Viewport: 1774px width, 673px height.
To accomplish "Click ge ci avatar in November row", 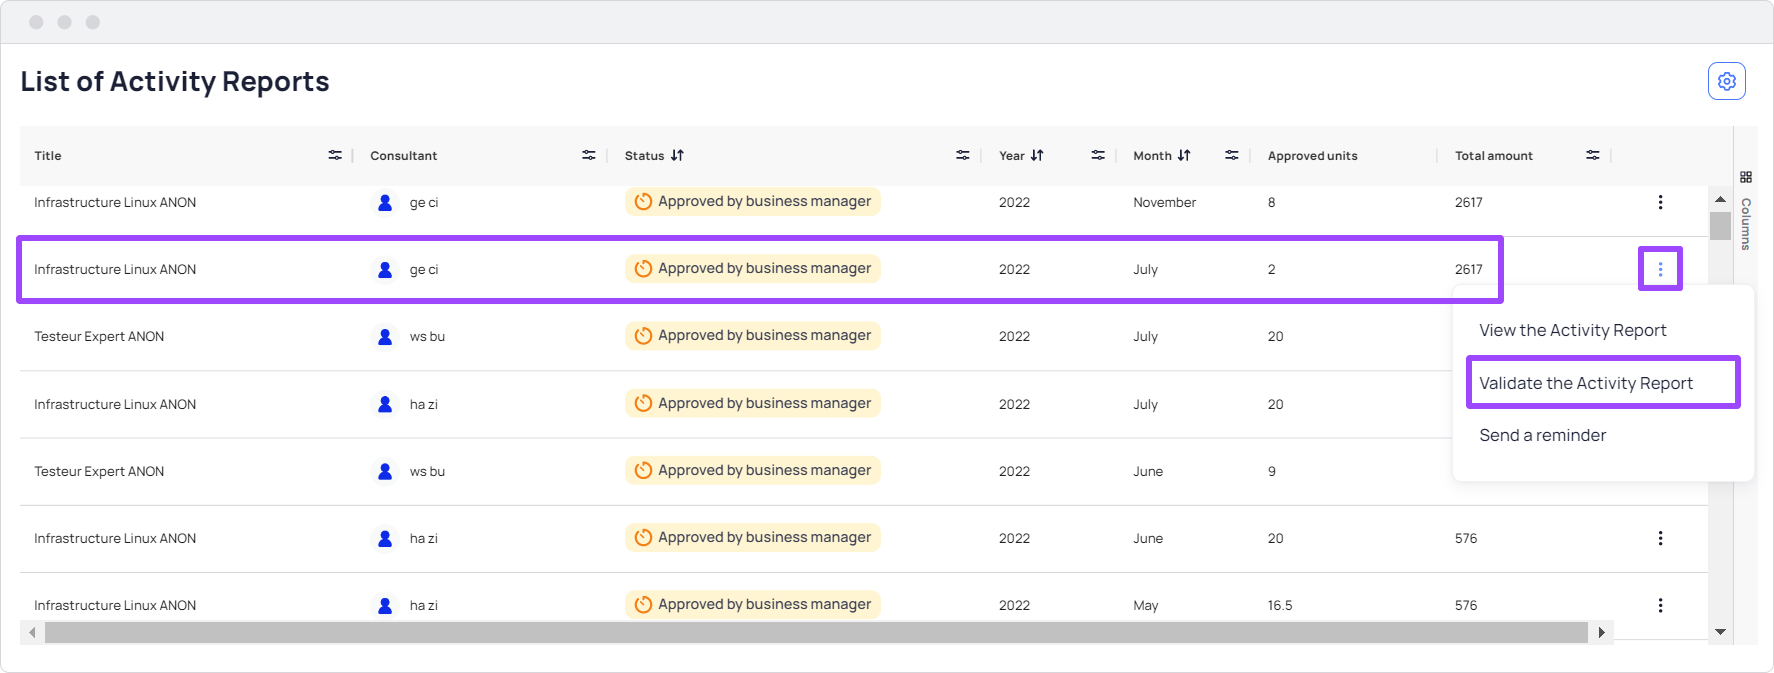I will pos(385,202).
